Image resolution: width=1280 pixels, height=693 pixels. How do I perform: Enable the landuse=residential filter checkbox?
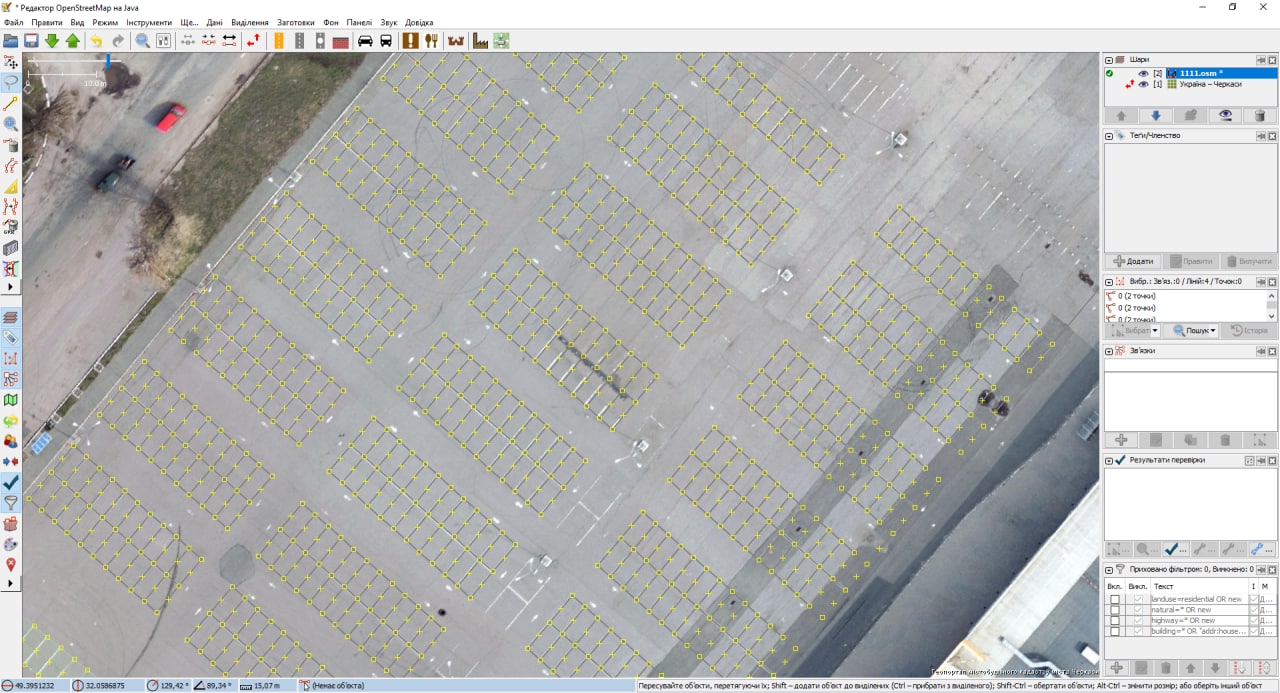pos(1115,599)
